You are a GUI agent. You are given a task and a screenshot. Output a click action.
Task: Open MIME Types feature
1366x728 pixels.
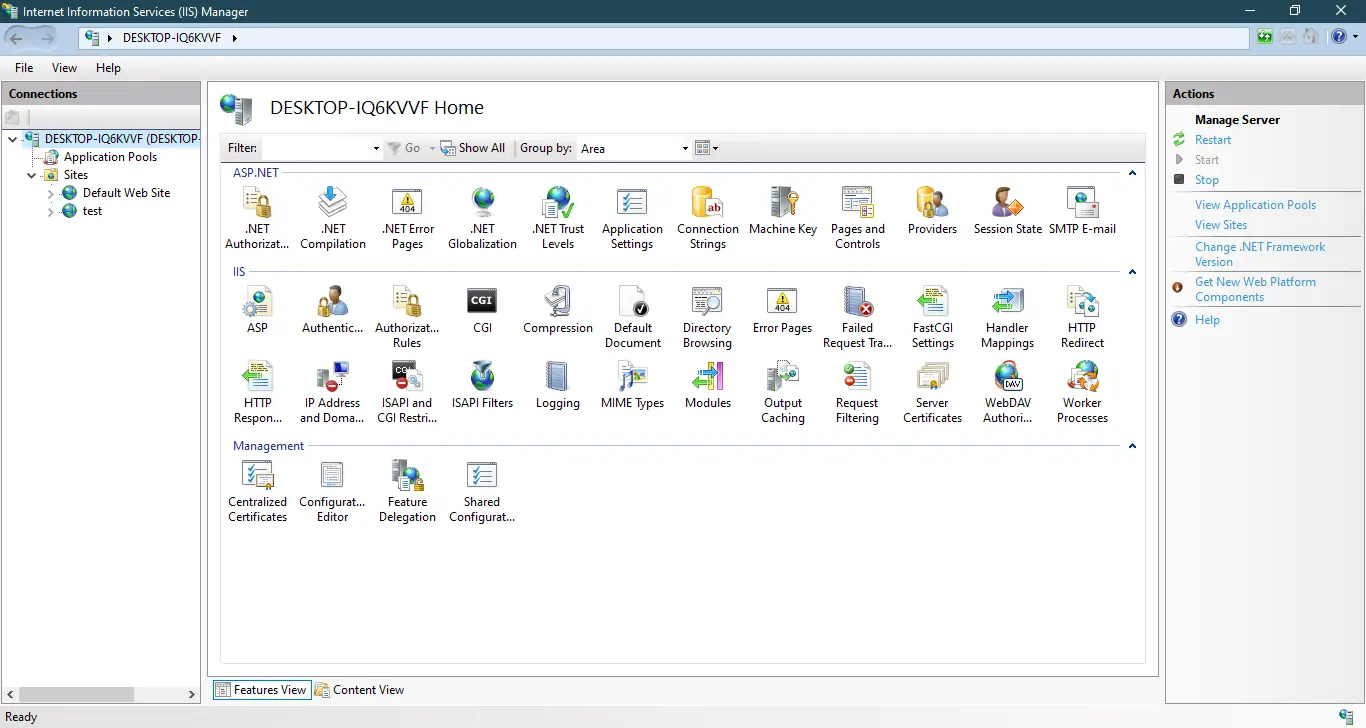633,385
